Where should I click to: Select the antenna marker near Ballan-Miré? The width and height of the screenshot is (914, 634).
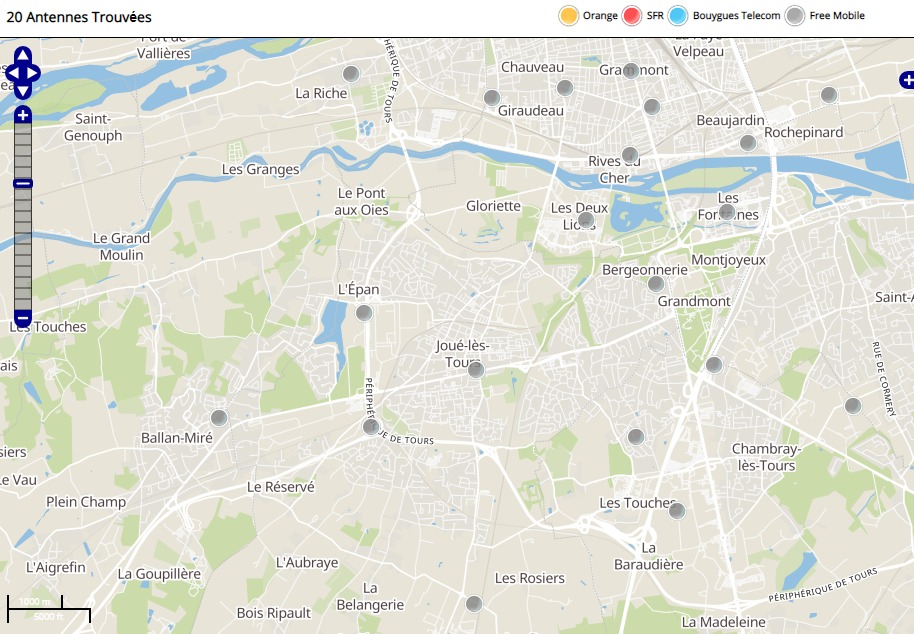(x=219, y=418)
